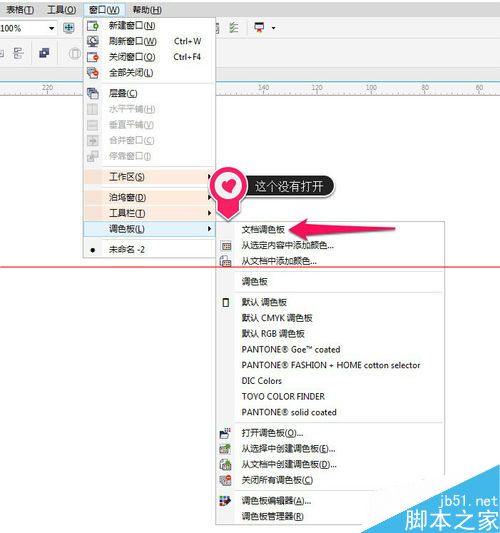Image resolution: width=500 pixels, height=533 pixels.
Task: Select the 未命名 -2 document window entry
Action: tap(149, 250)
